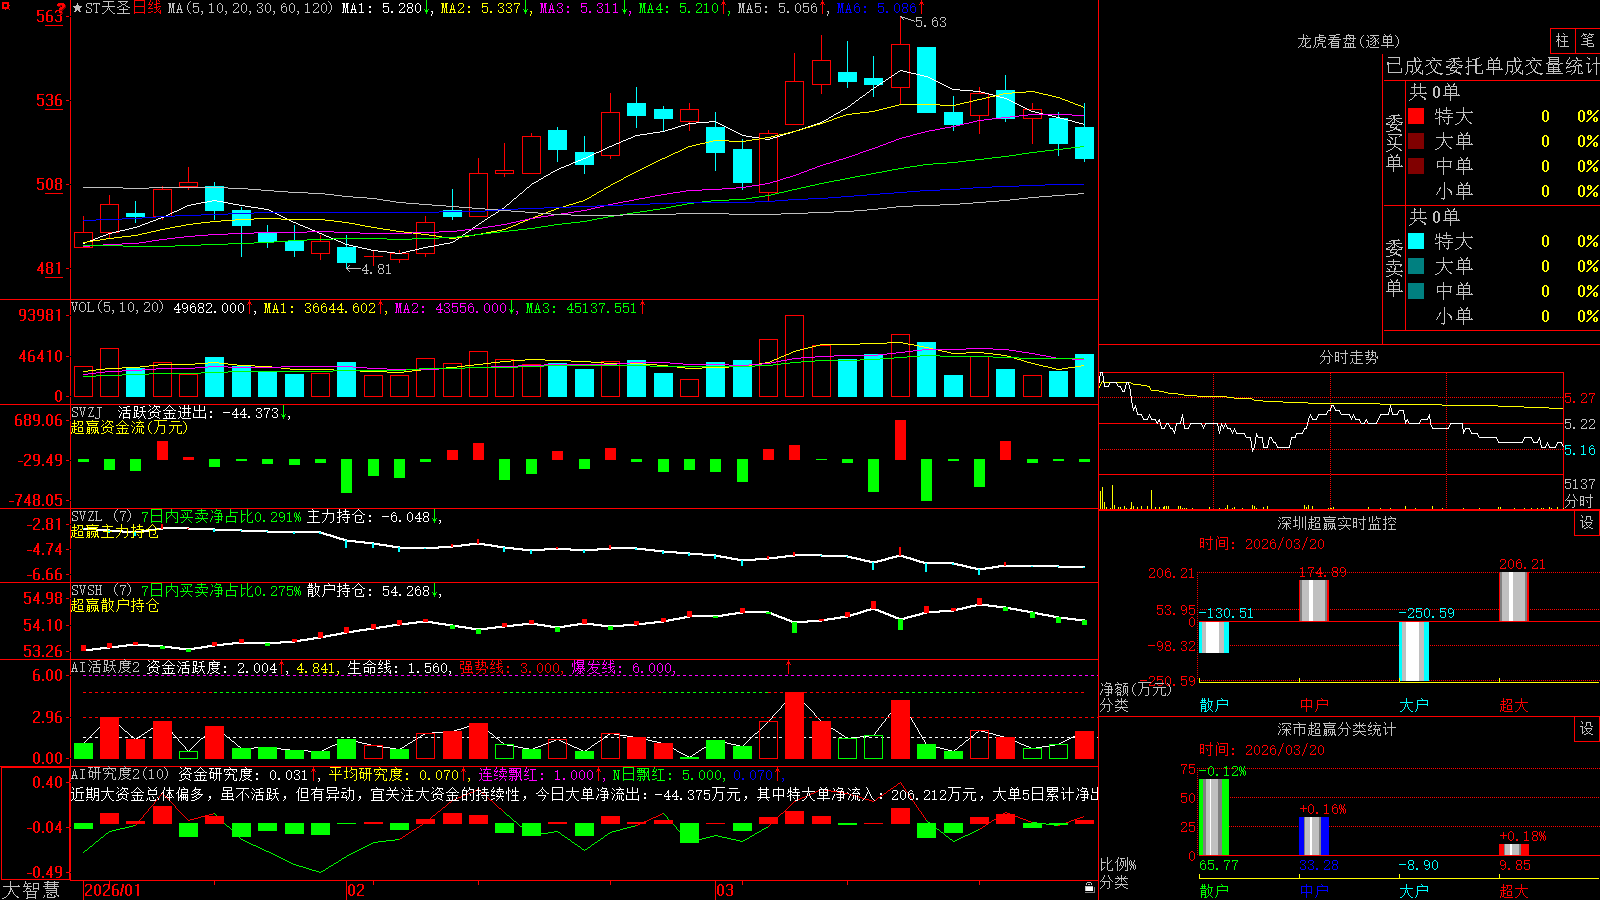
Task: Click the AI研究度2(10) indicator name
Action: (120, 774)
